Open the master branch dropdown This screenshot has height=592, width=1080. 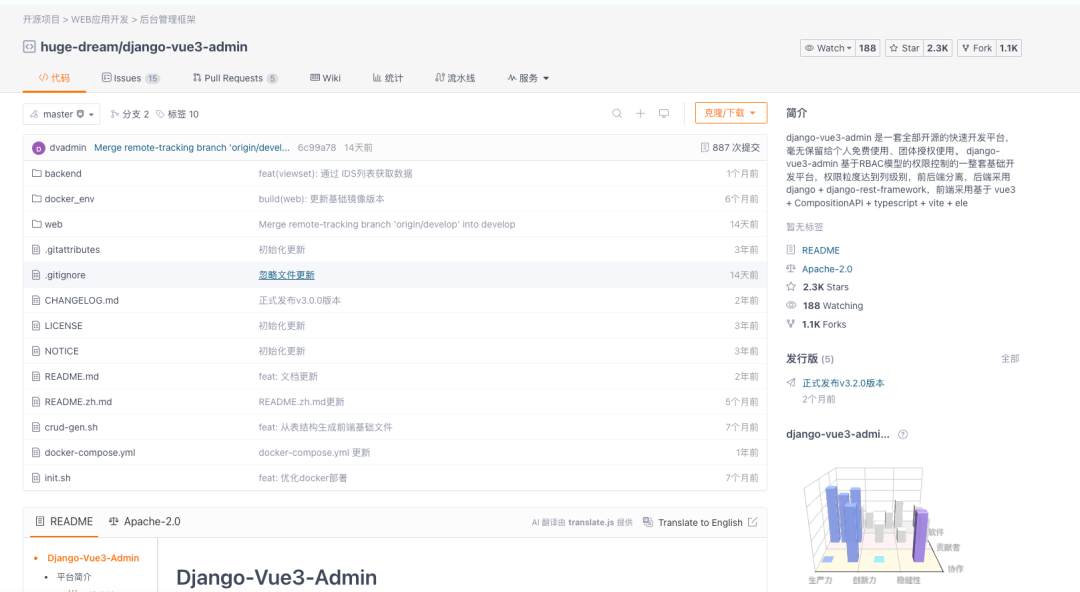61,114
